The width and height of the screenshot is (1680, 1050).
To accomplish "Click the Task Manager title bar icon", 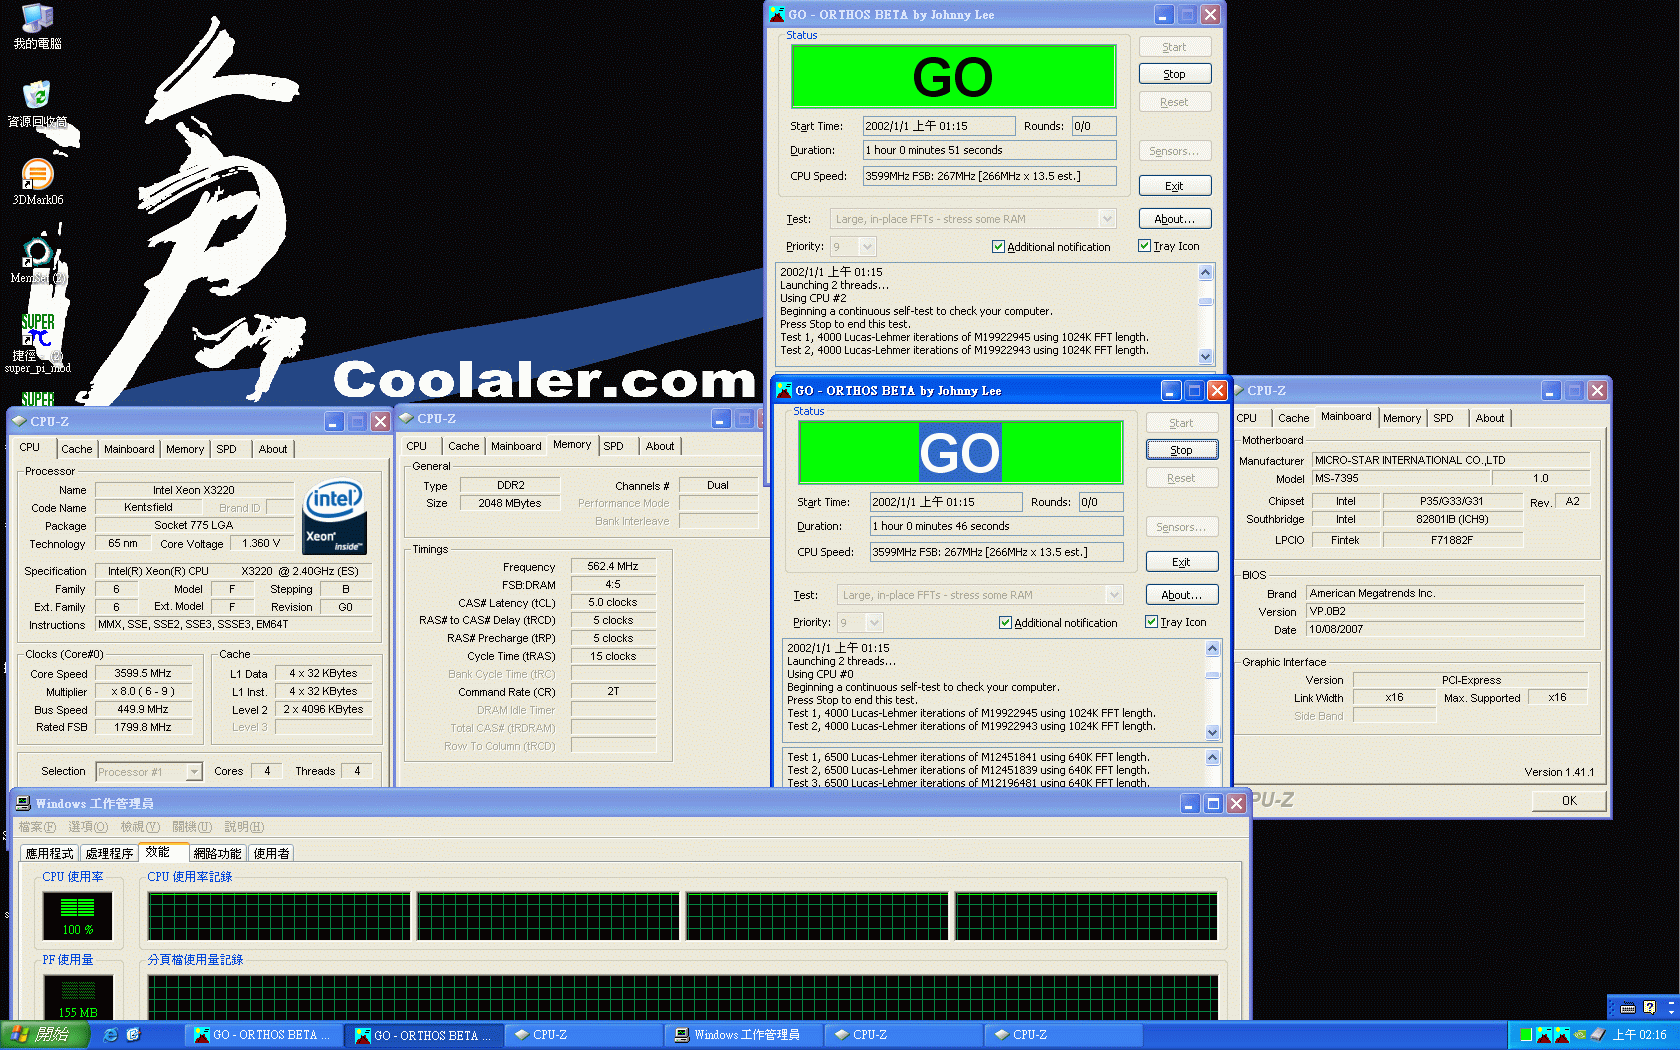I will [23, 803].
